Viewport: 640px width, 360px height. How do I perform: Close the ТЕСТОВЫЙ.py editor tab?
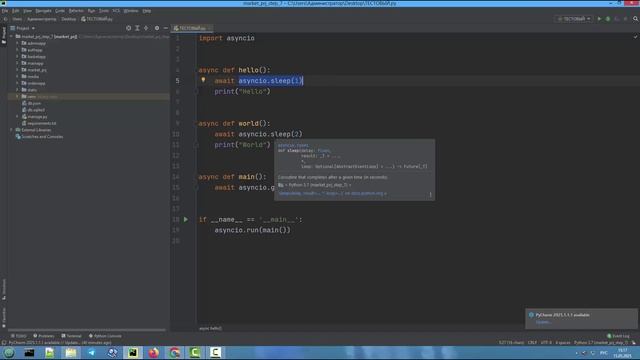click(209, 28)
